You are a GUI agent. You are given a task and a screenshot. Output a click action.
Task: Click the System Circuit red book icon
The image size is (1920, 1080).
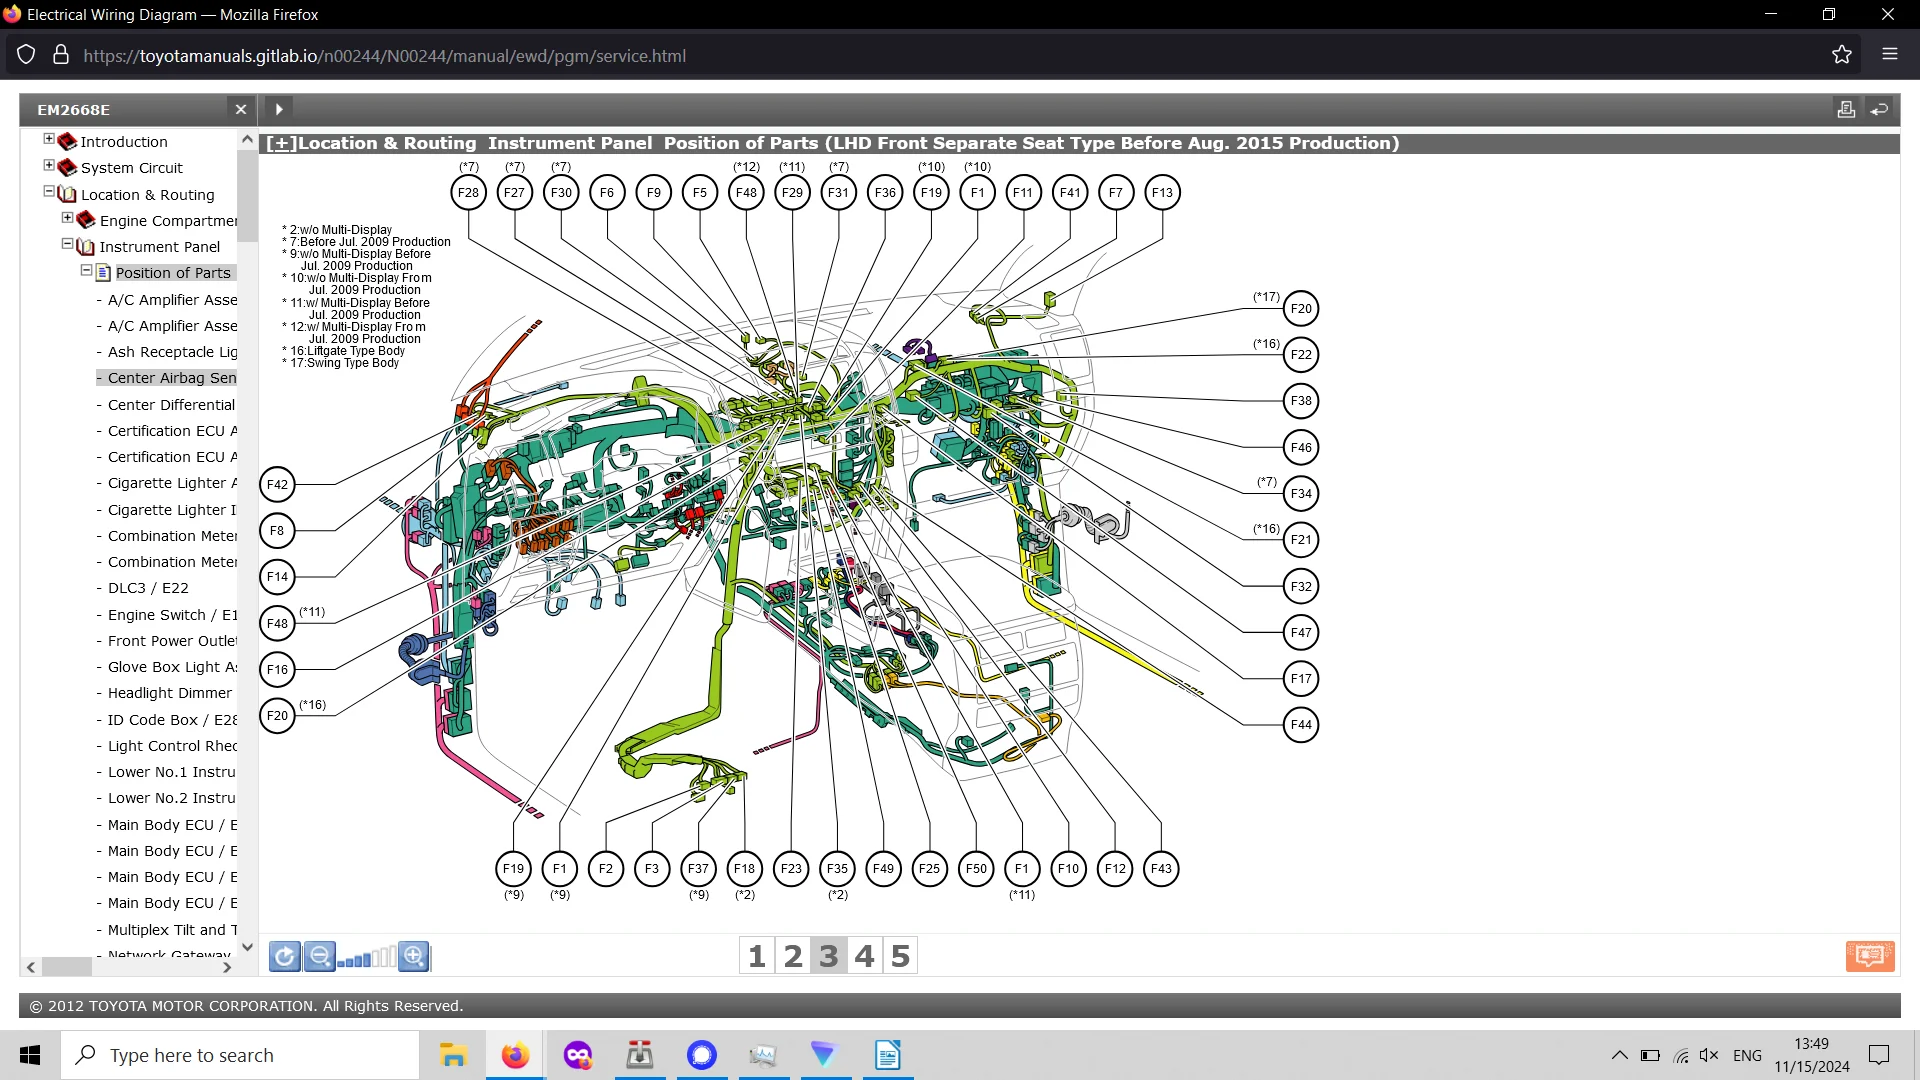click(67, 167)
